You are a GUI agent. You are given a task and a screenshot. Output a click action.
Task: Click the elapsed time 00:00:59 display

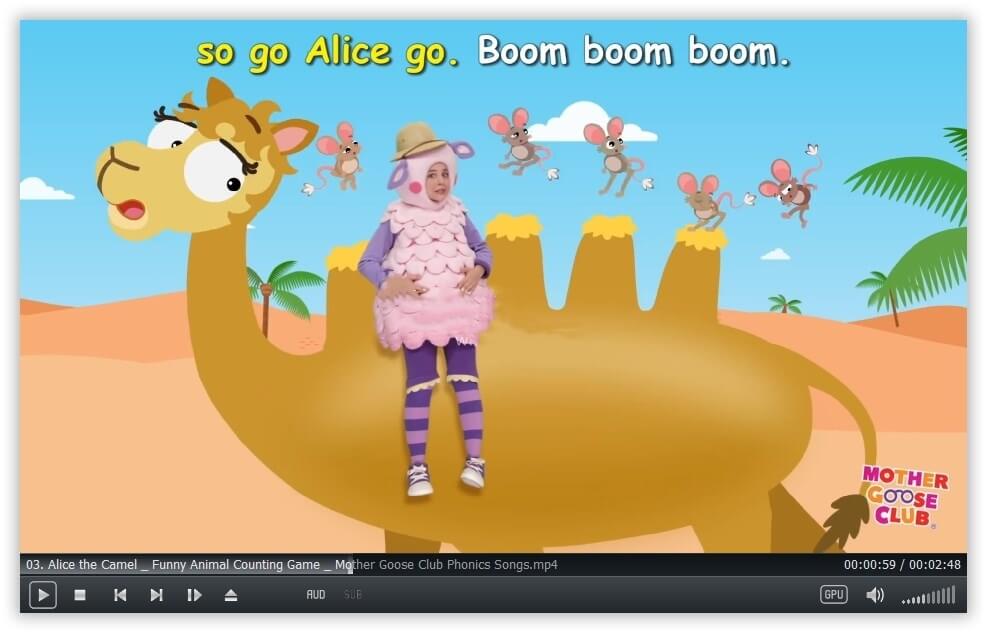869,565
